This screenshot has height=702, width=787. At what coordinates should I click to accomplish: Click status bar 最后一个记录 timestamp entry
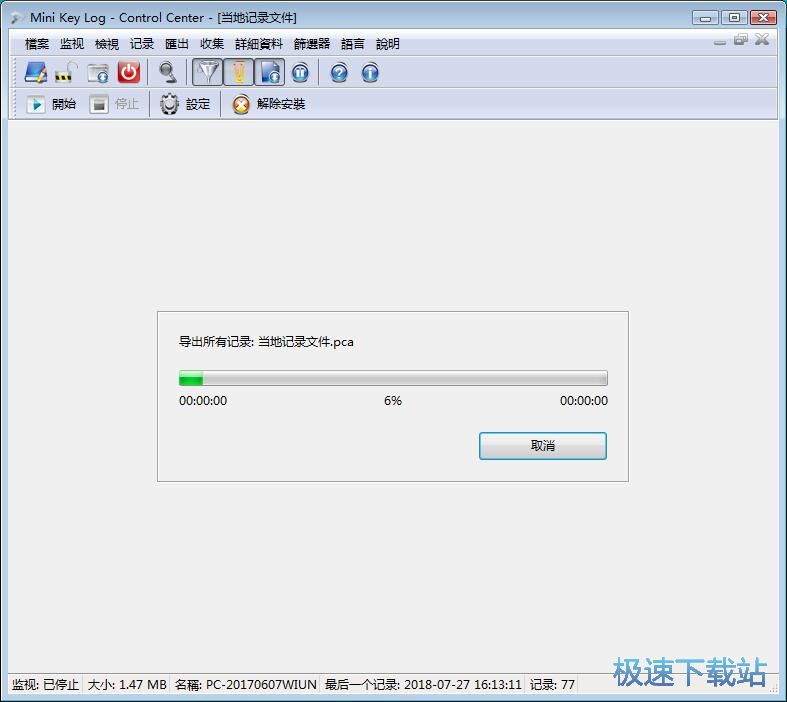pyautogui.click(x=423, y=685)
